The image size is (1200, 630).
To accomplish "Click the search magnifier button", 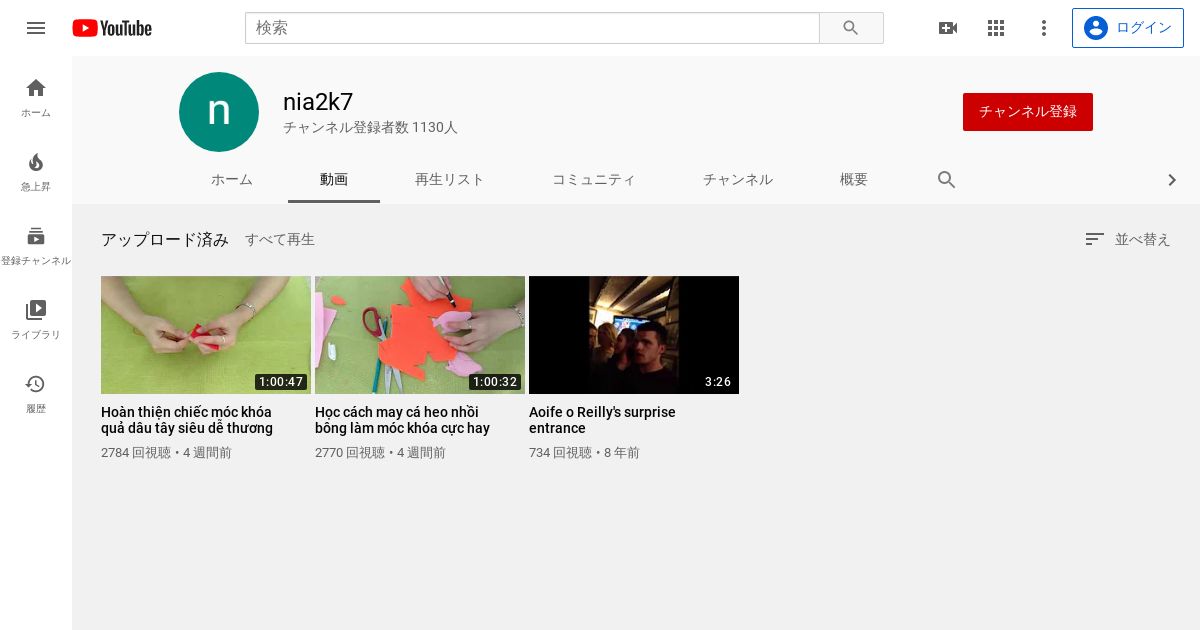I will pyautogui.click(x=851, y=28).
